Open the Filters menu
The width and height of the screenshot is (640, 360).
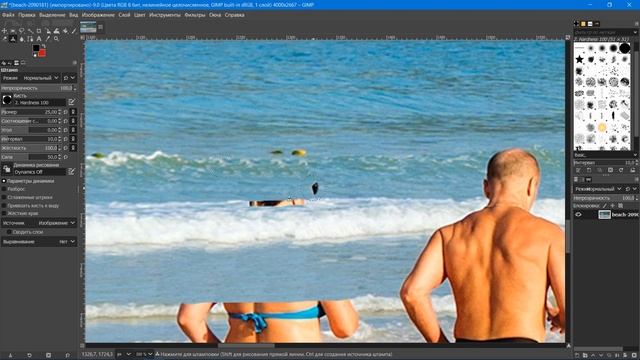[x=195, y=15]
